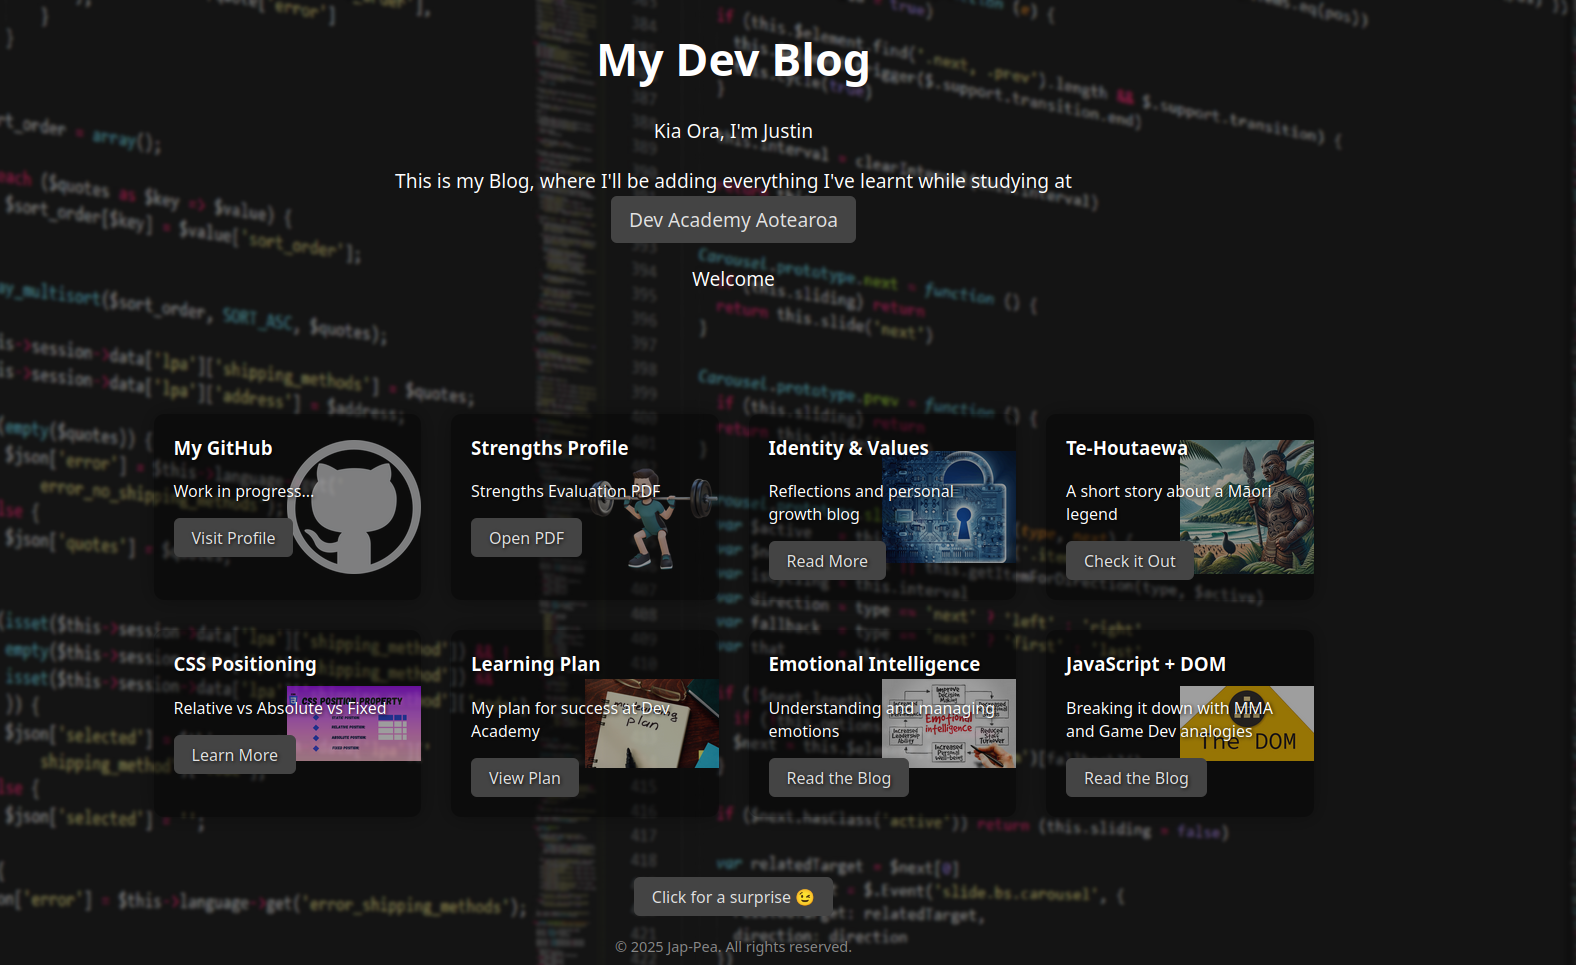Read the Blog on JavaScript + DOM
Image resolution: width=1576 pixels, height=965 pixels.
click(1136, 778)
